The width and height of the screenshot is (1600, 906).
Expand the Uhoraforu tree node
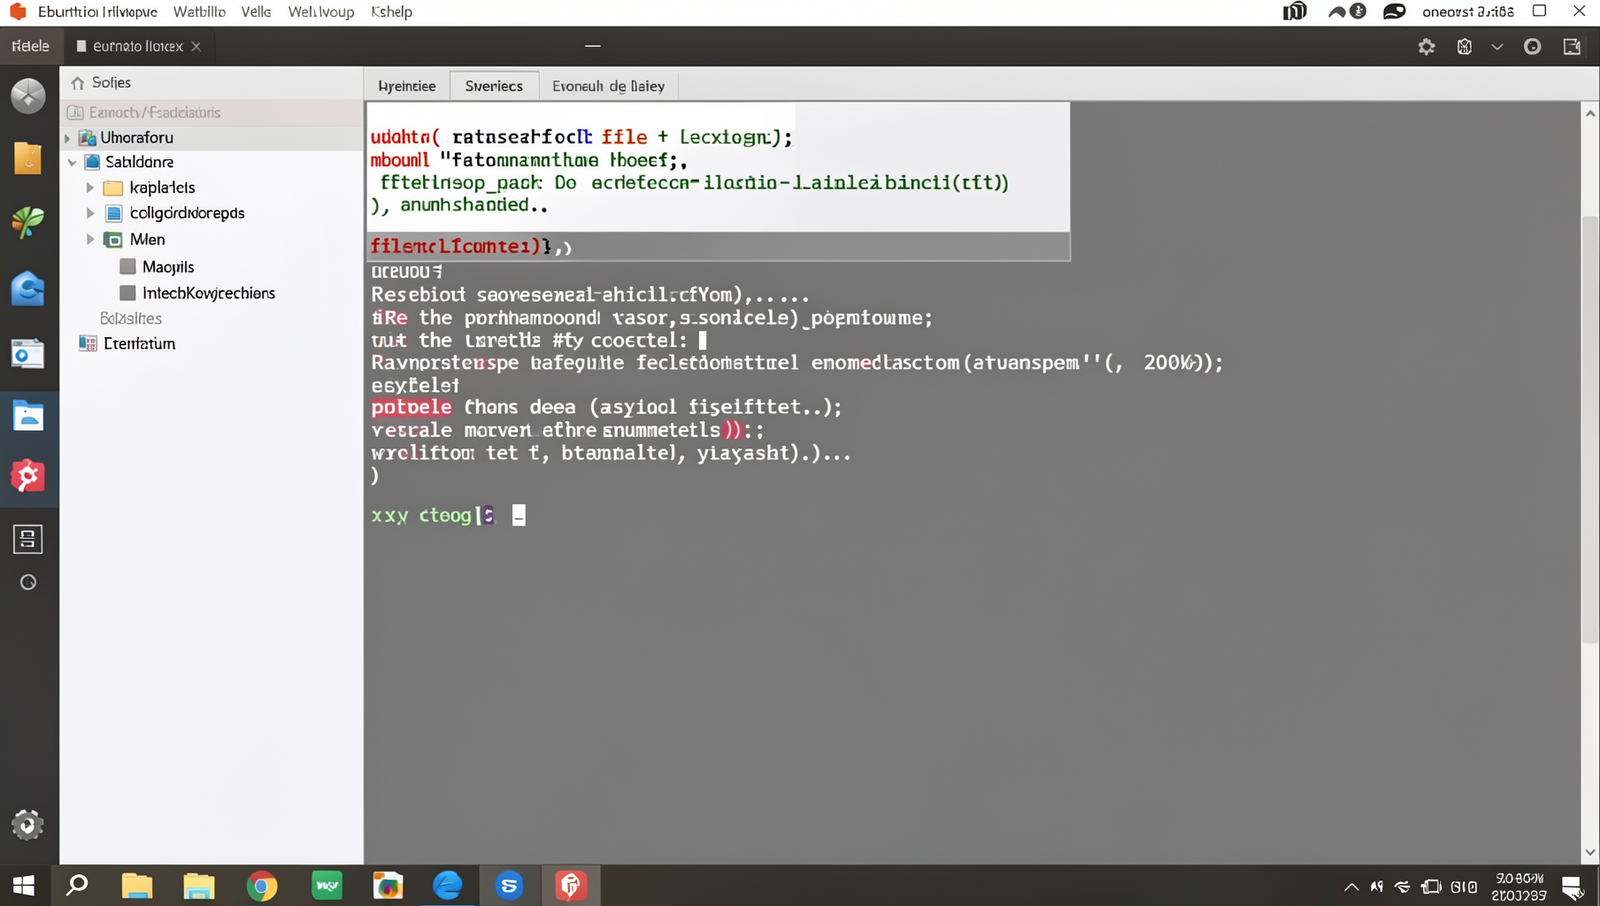coord(68,138)
